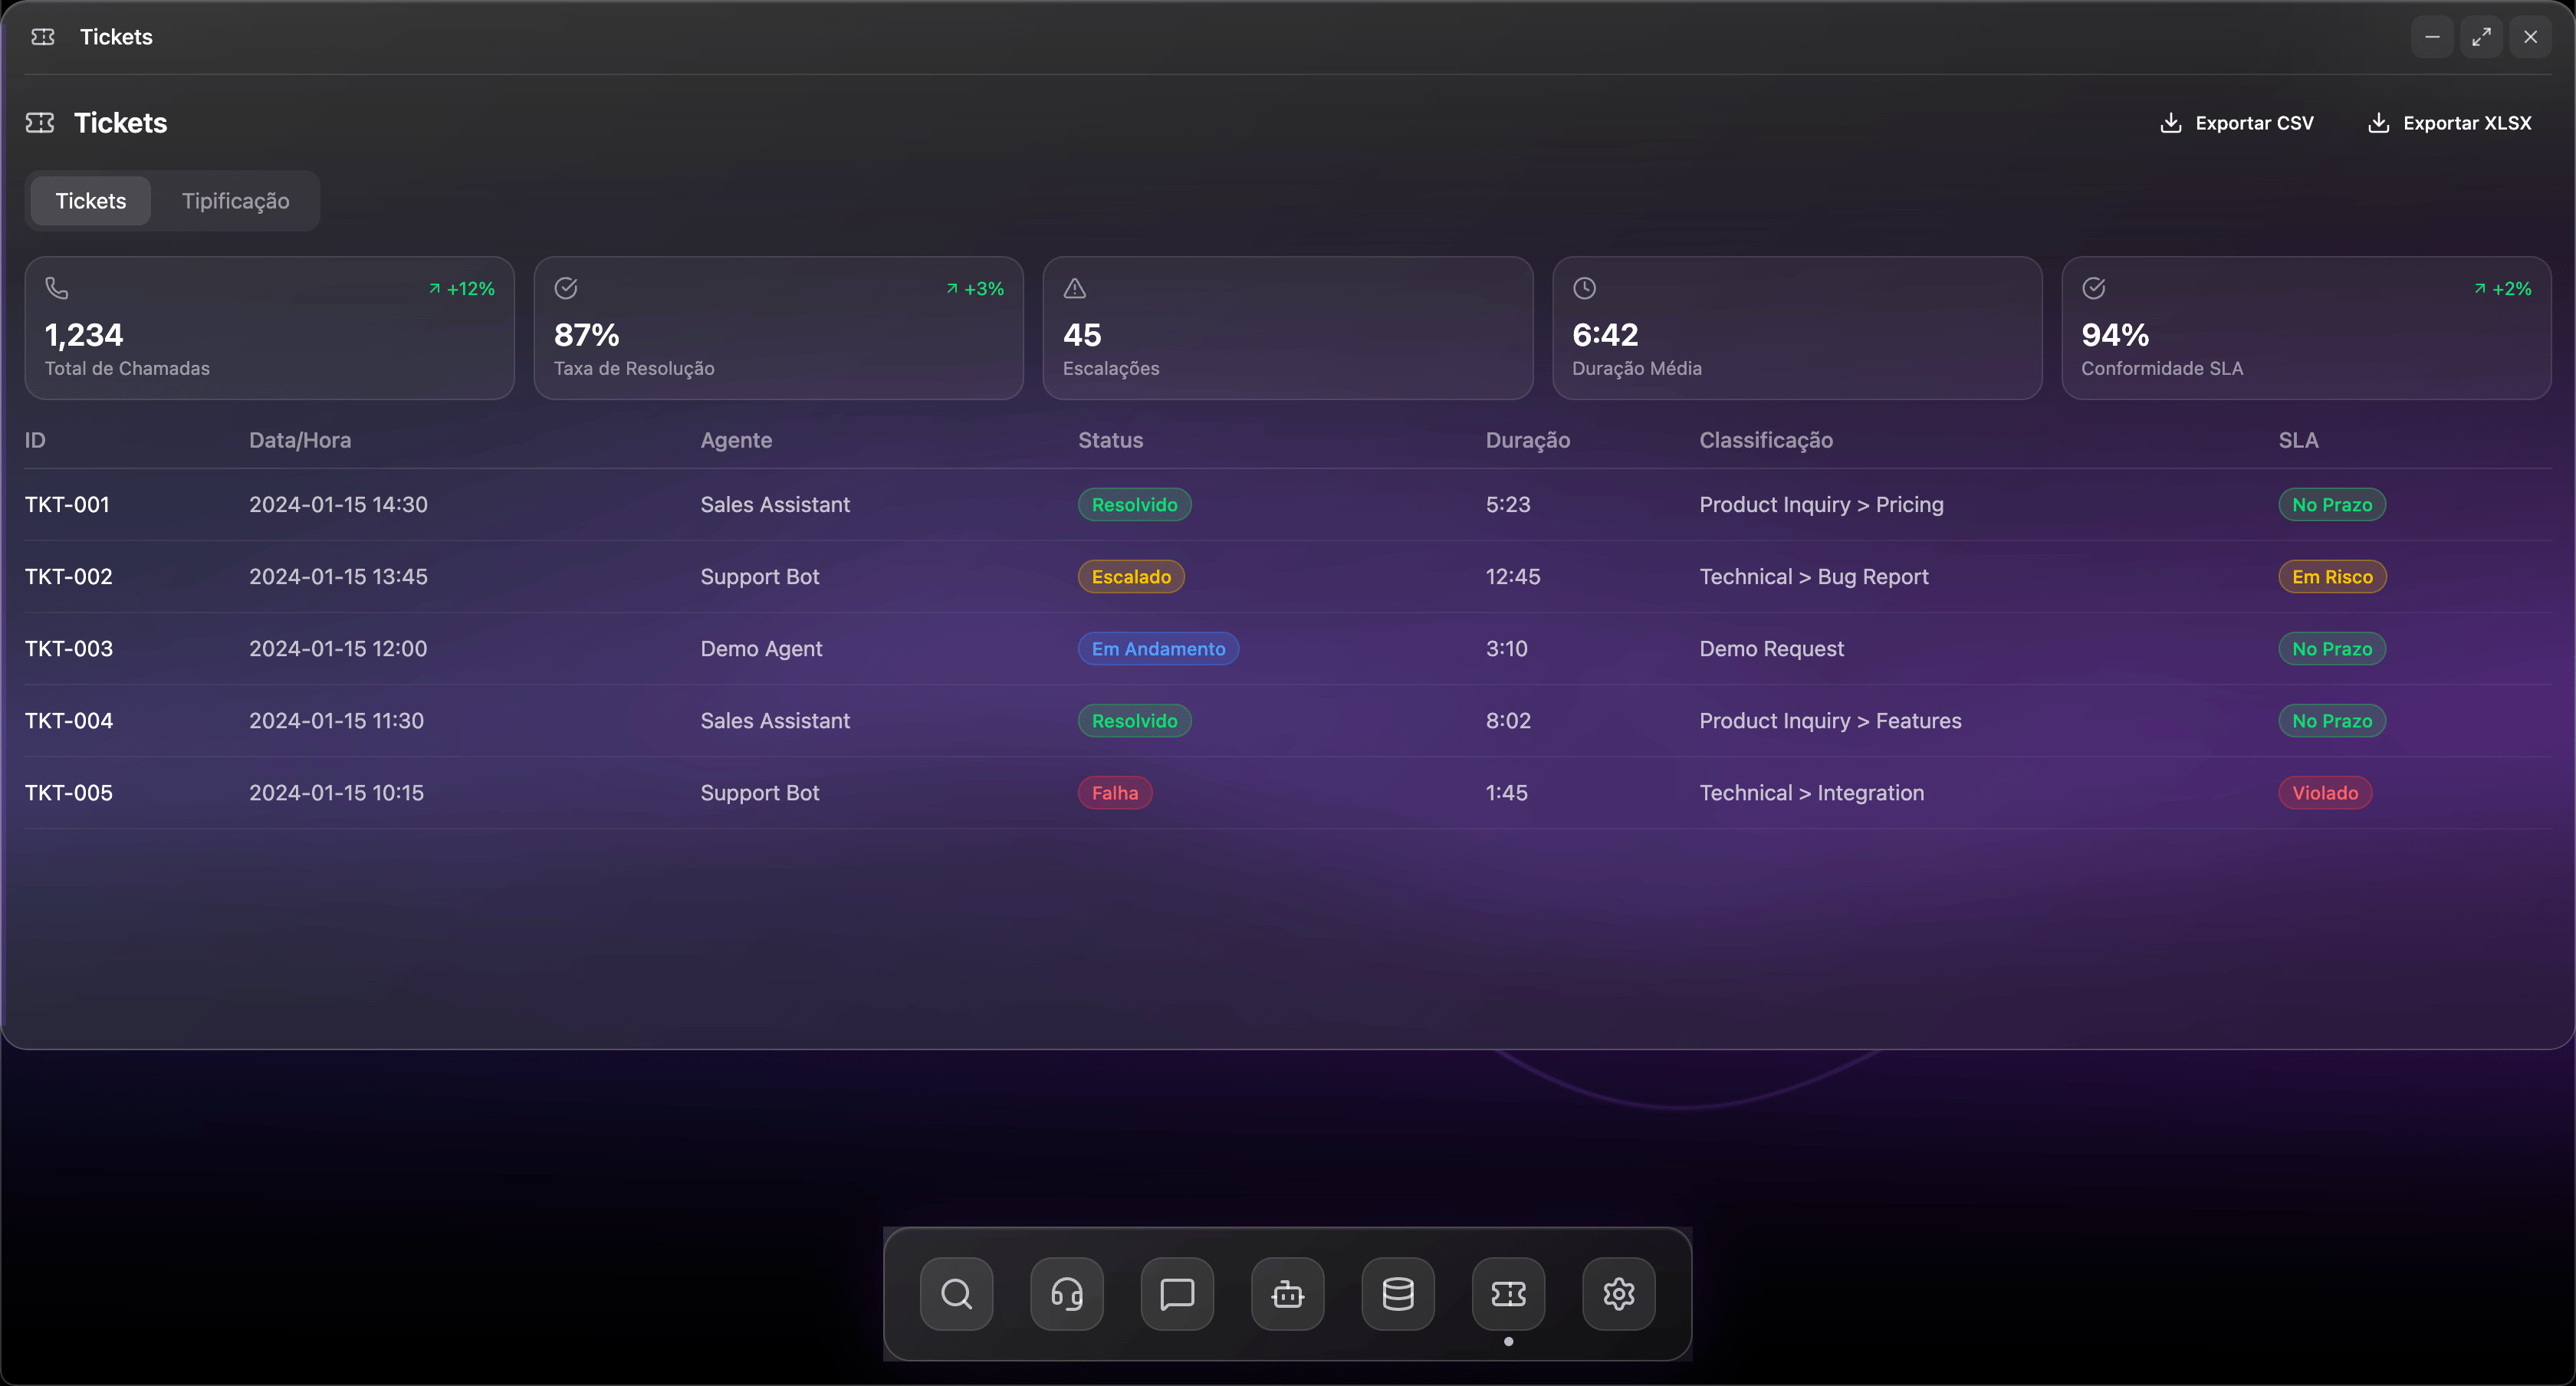Image resolution: width=2576 pixels, height=1386 pixels.
Task: Click the clock icon on Duração Média card
Action: pos(1584,288)
